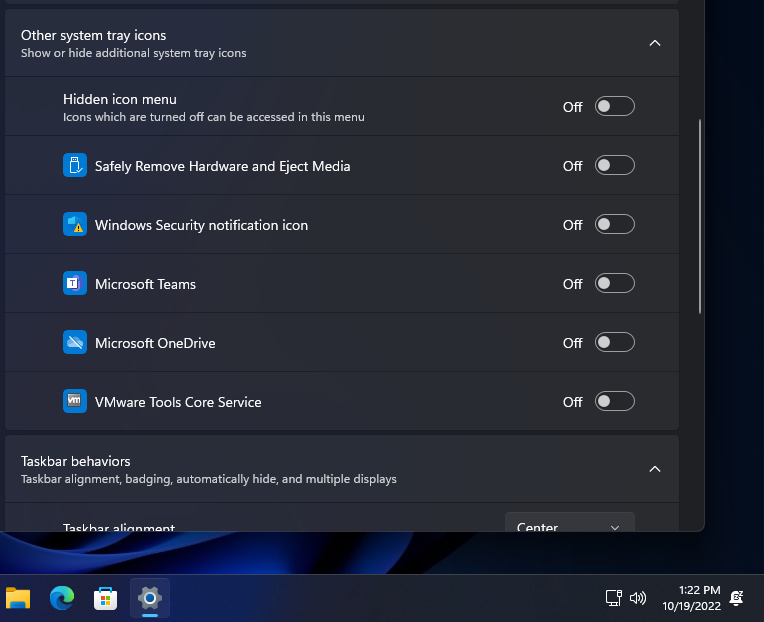
Task: Switch on the Microsoft Teams tray toggle
Action: [x=614, y=283]
